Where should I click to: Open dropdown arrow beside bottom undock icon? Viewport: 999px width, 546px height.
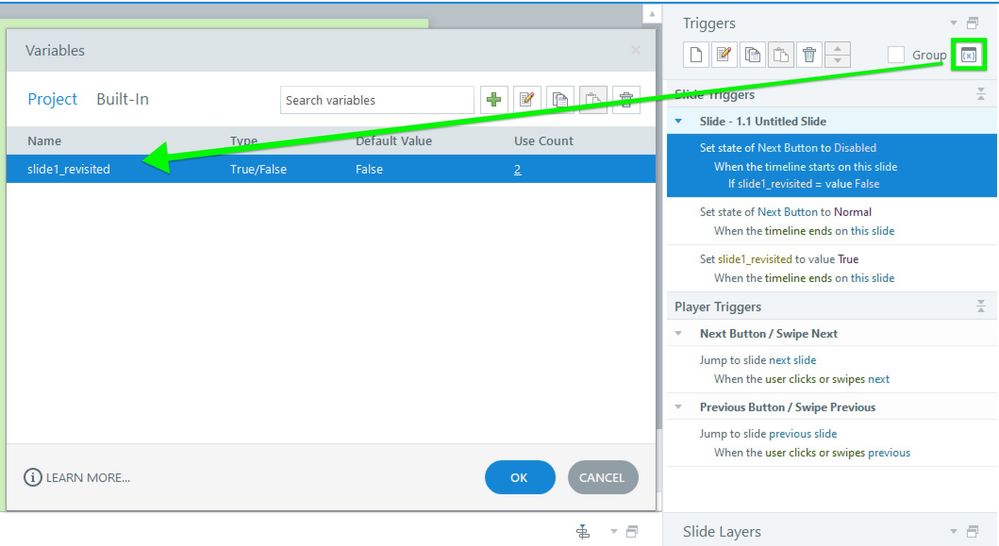[x=614, y=531]
